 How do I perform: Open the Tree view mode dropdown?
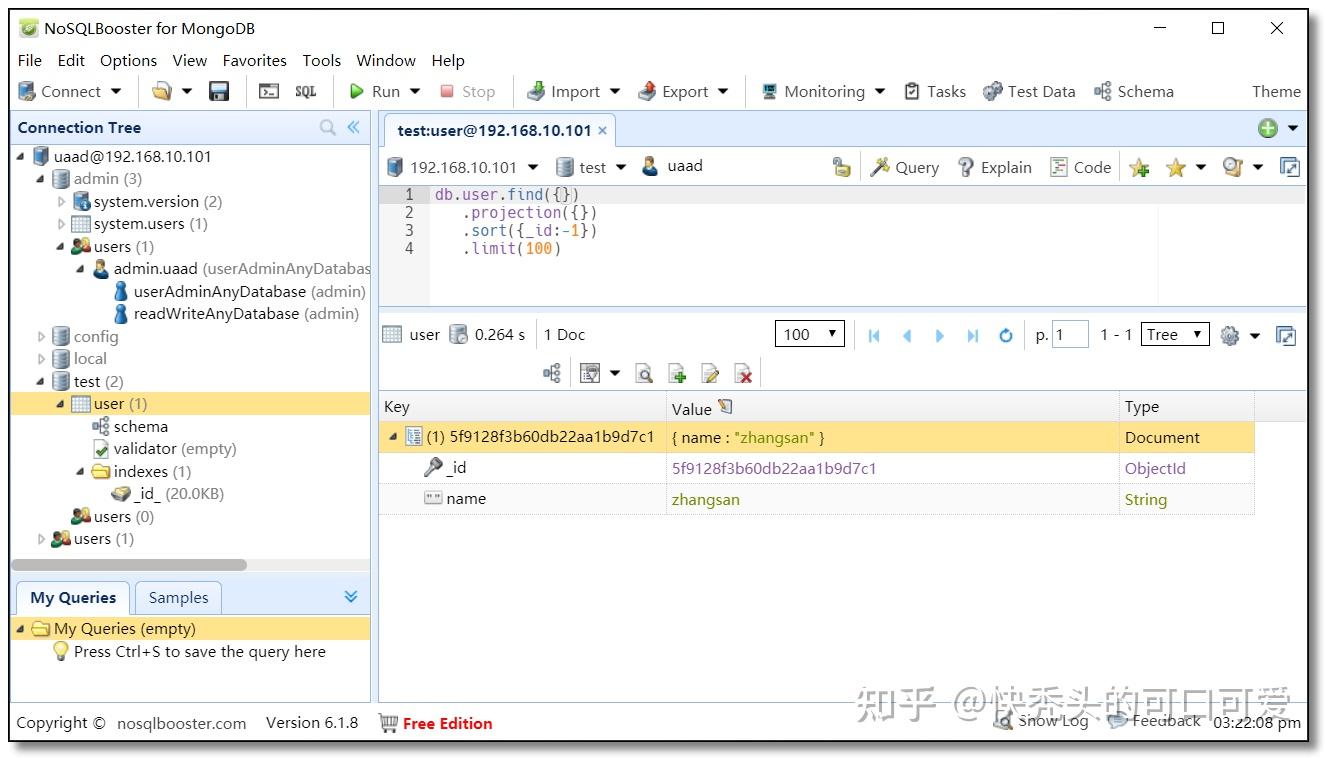(x=1173, y=334)
